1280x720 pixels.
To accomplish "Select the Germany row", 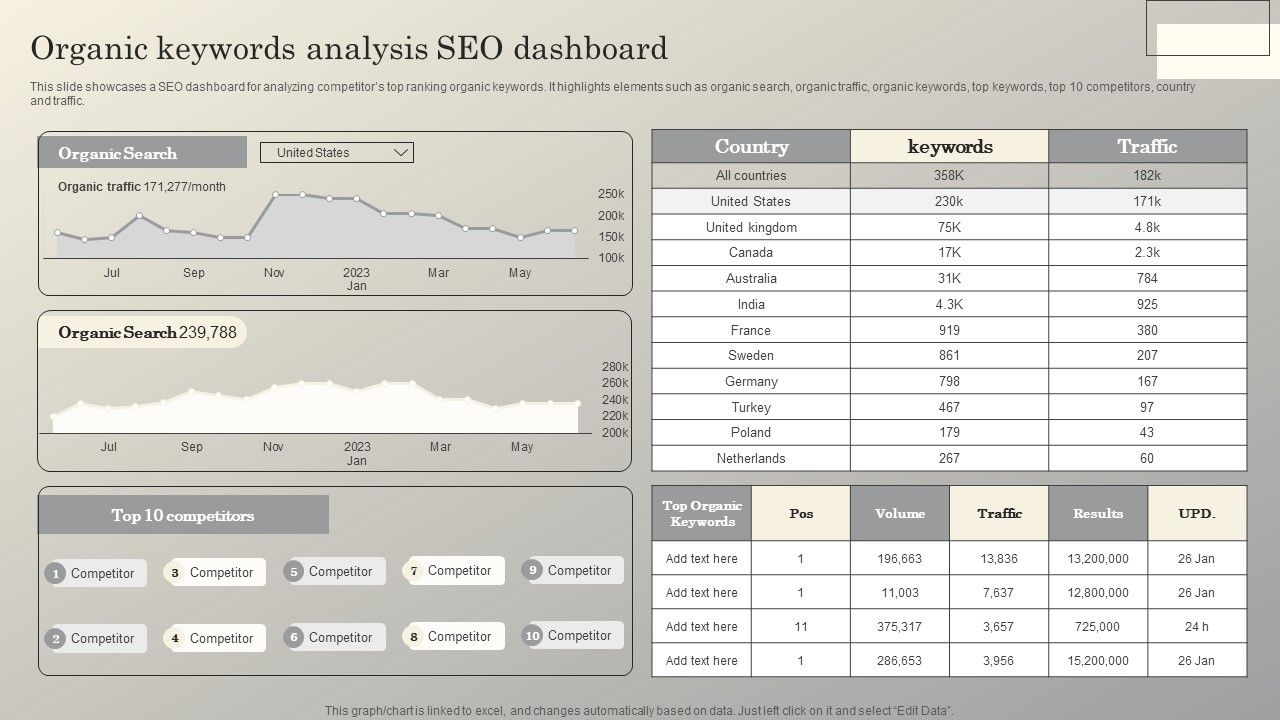I will (x=949, y=381).
